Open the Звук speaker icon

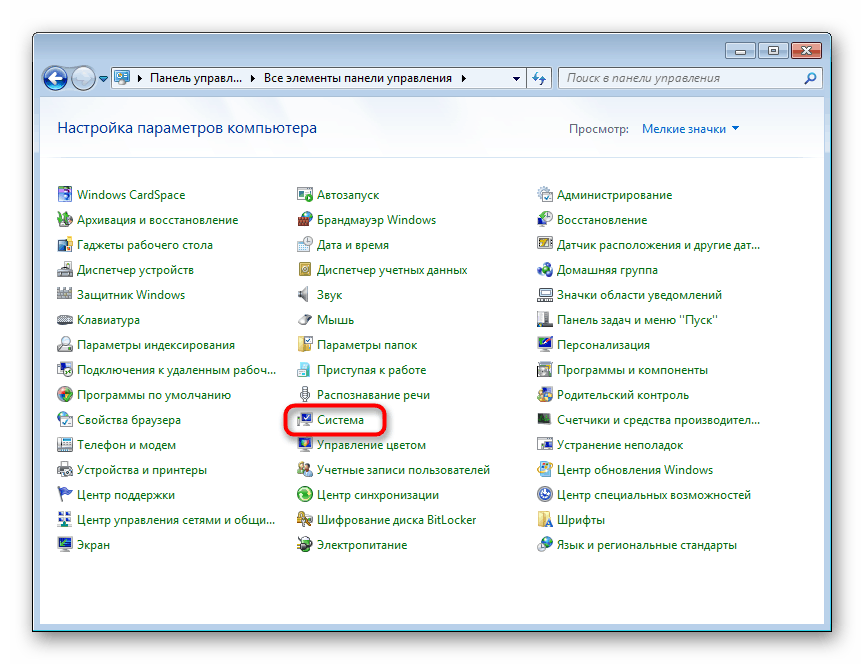(305, 294)
